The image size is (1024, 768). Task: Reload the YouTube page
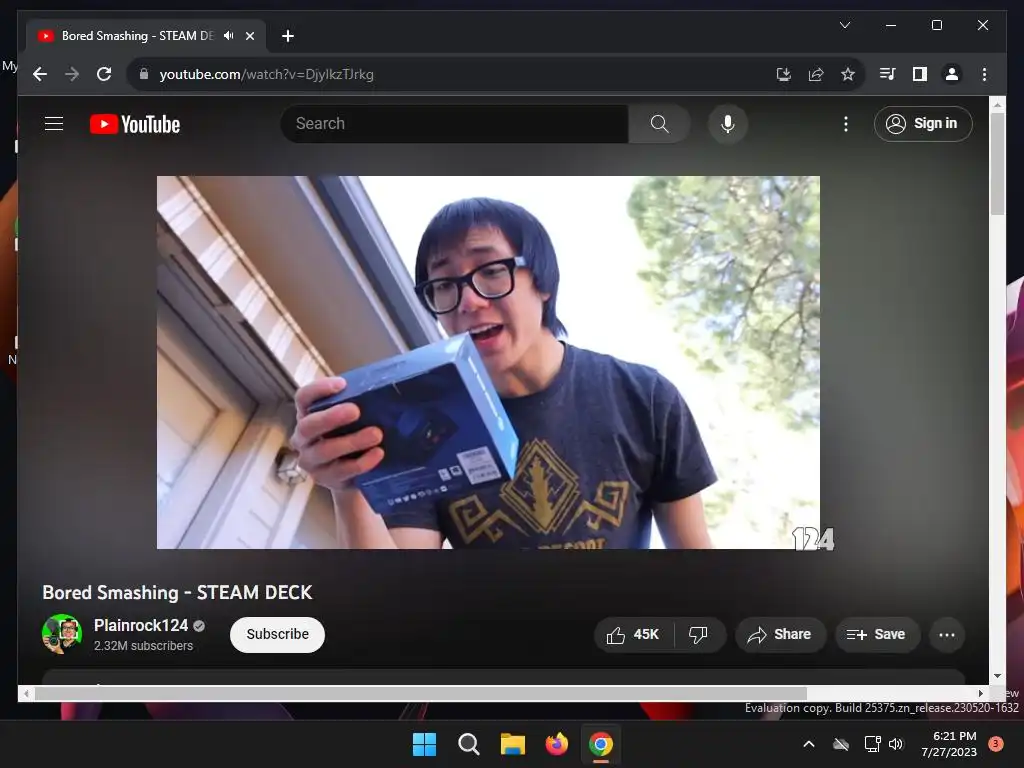point(104,74)
